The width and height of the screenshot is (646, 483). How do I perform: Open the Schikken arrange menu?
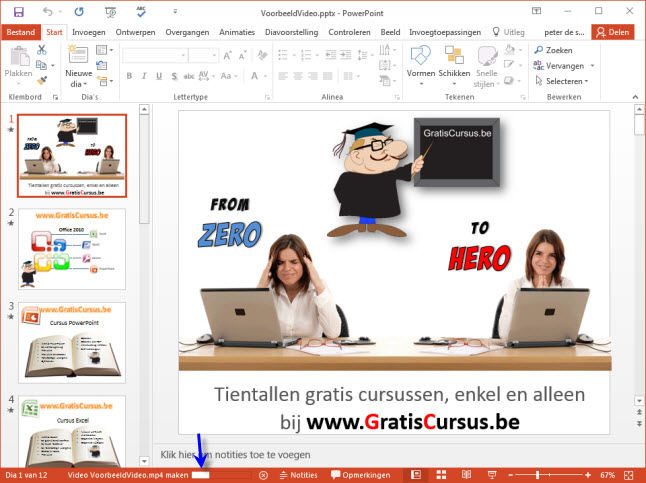(x=454, y=66)
